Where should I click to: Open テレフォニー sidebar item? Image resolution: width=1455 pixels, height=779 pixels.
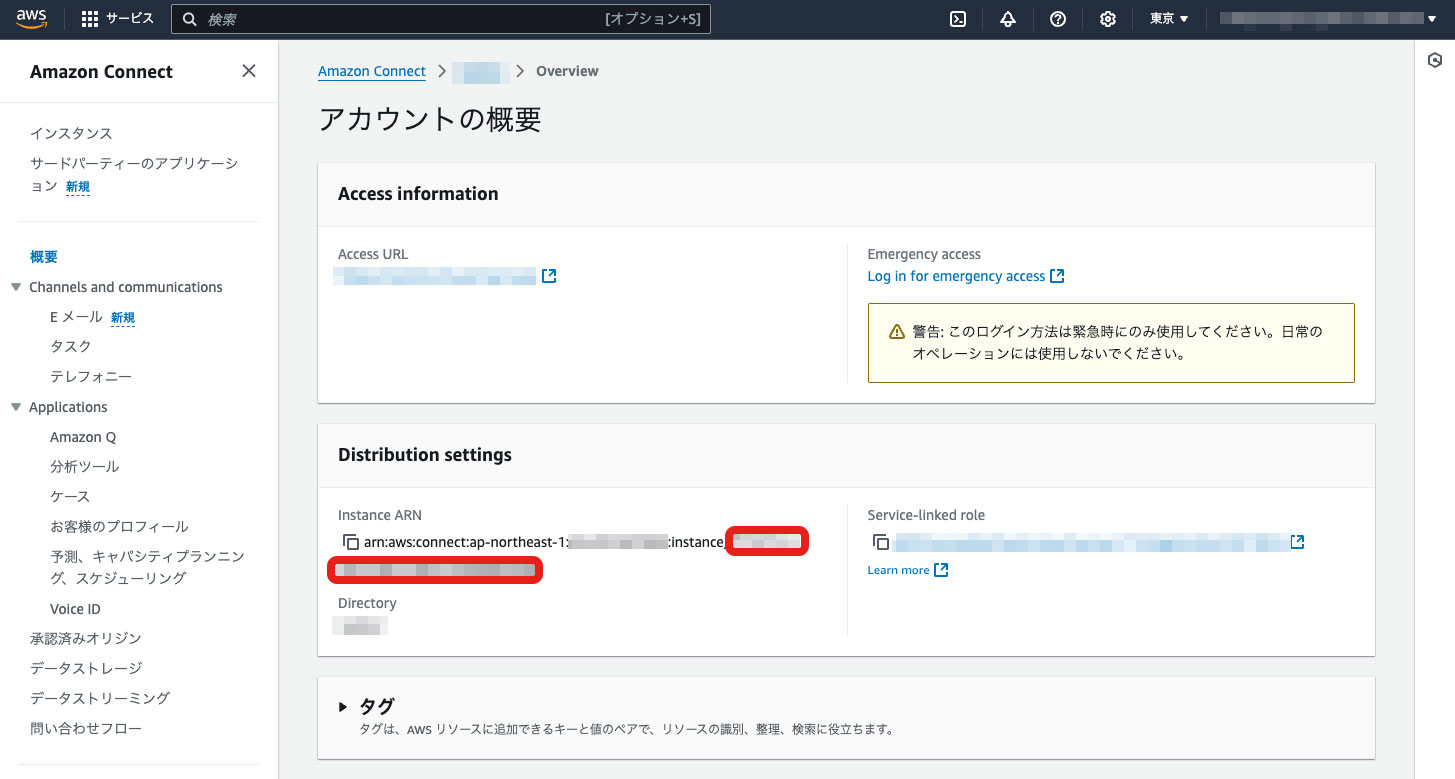coord(91,376)
